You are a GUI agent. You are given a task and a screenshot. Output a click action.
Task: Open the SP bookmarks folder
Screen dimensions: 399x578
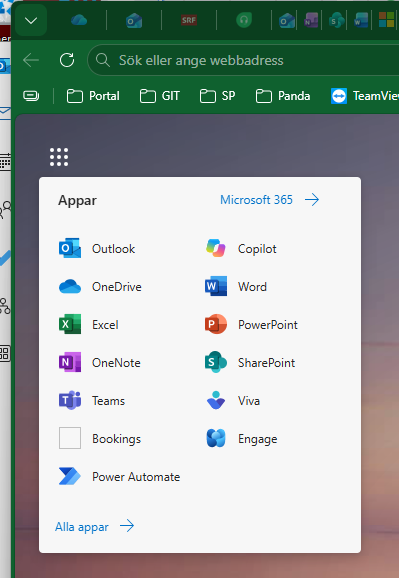click(217, 96)
